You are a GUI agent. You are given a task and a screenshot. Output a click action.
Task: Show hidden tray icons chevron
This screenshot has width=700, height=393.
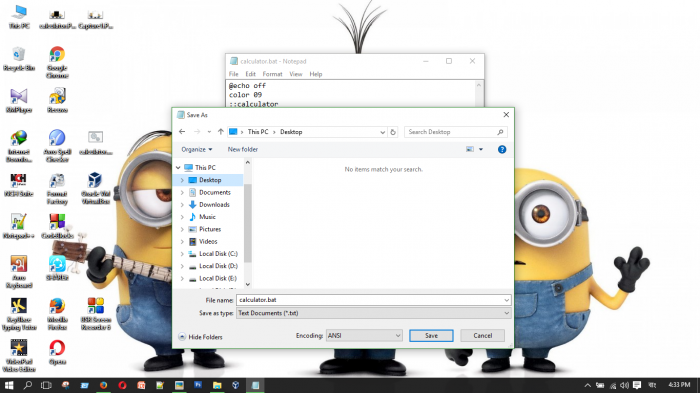588,385
